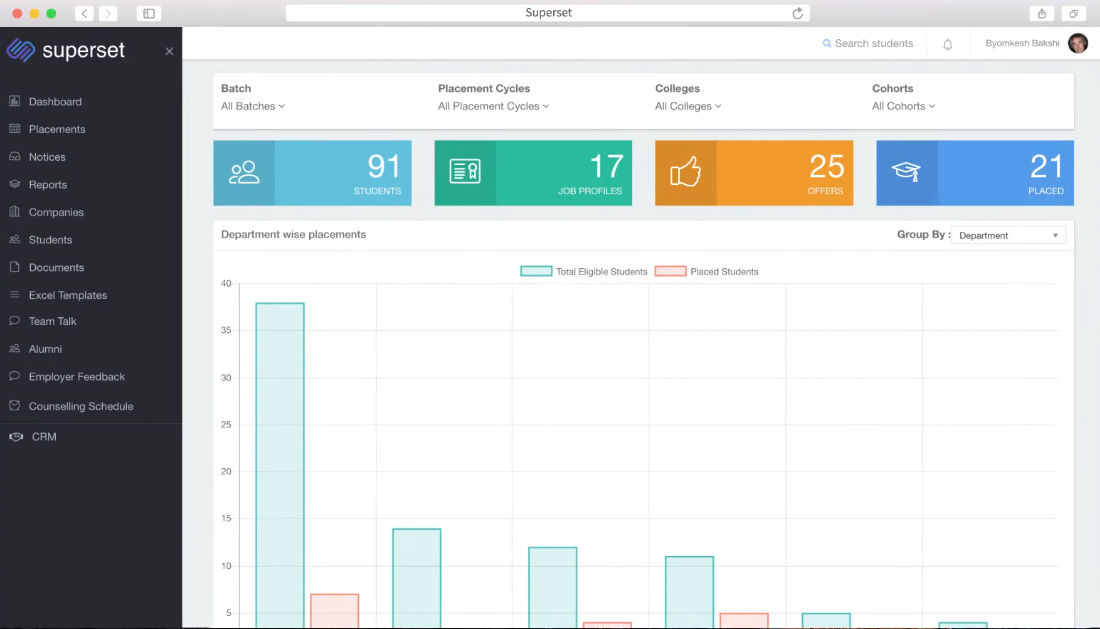Go back with browser back arrow
This screenshot has height=629, width=1100.
pos(85,13)
